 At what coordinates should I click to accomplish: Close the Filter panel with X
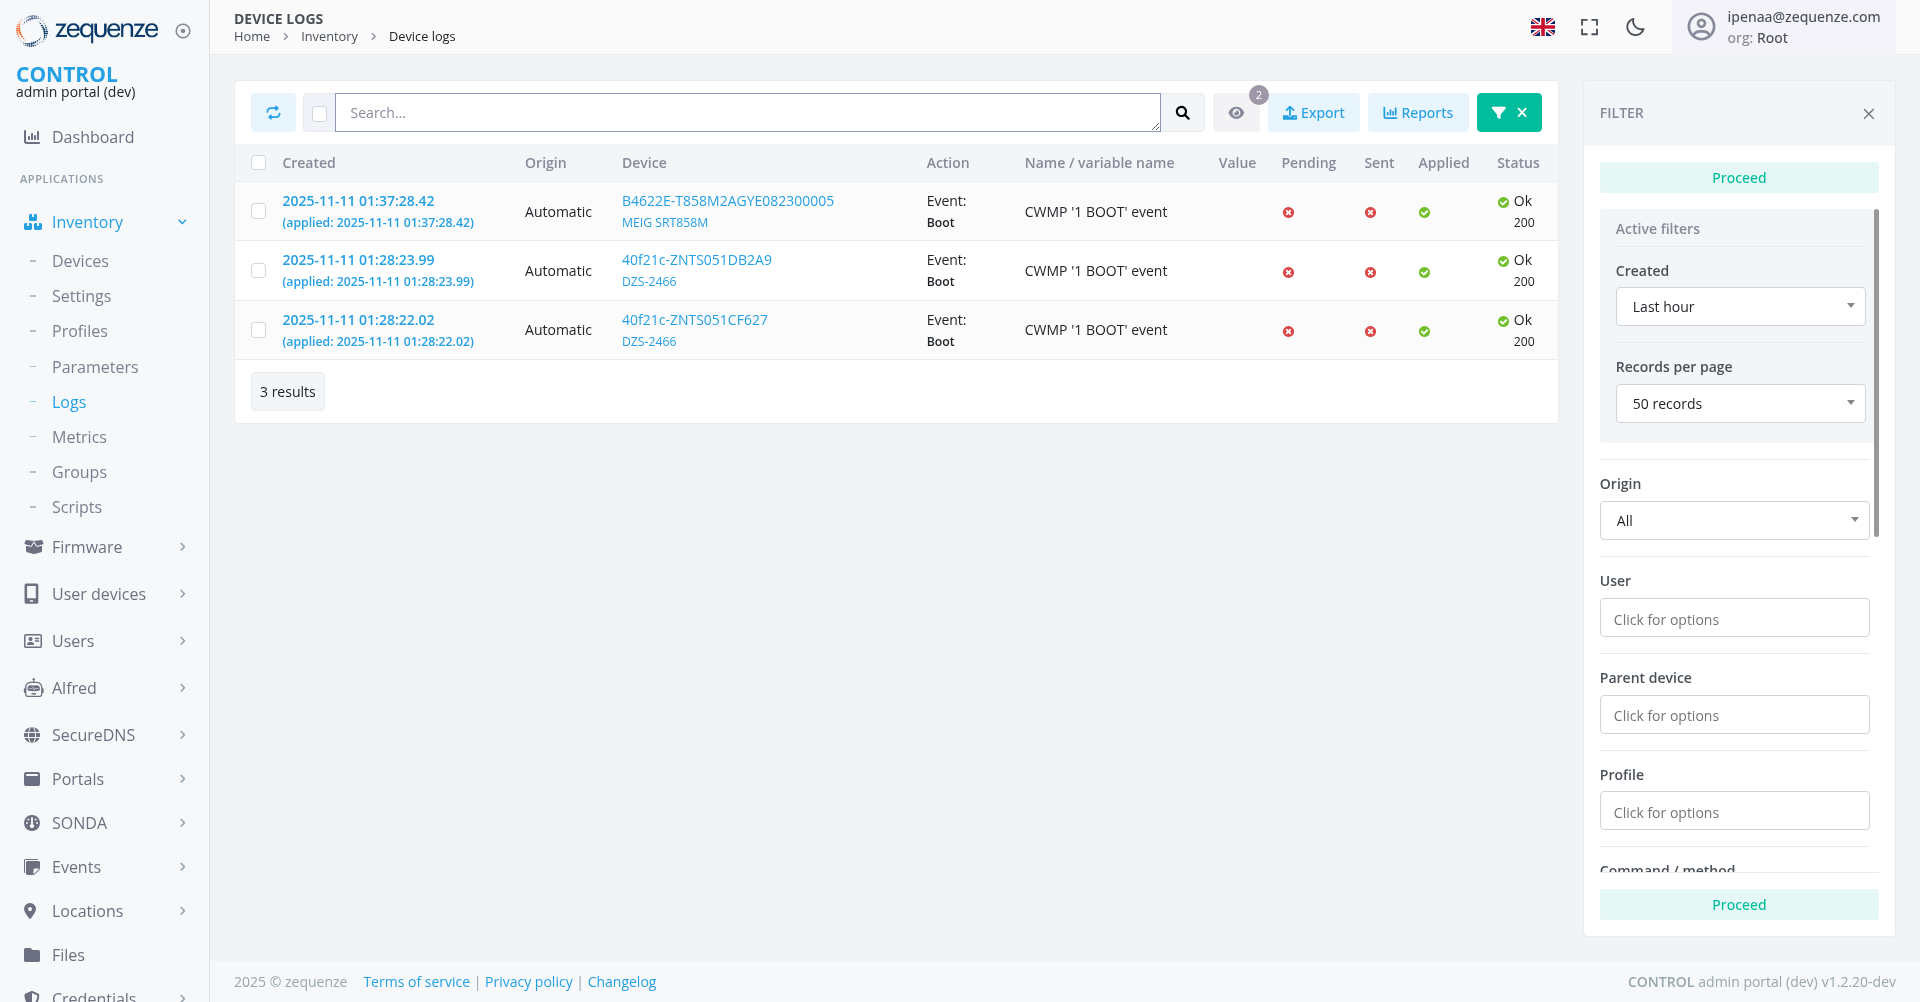tap(1869, 114)
